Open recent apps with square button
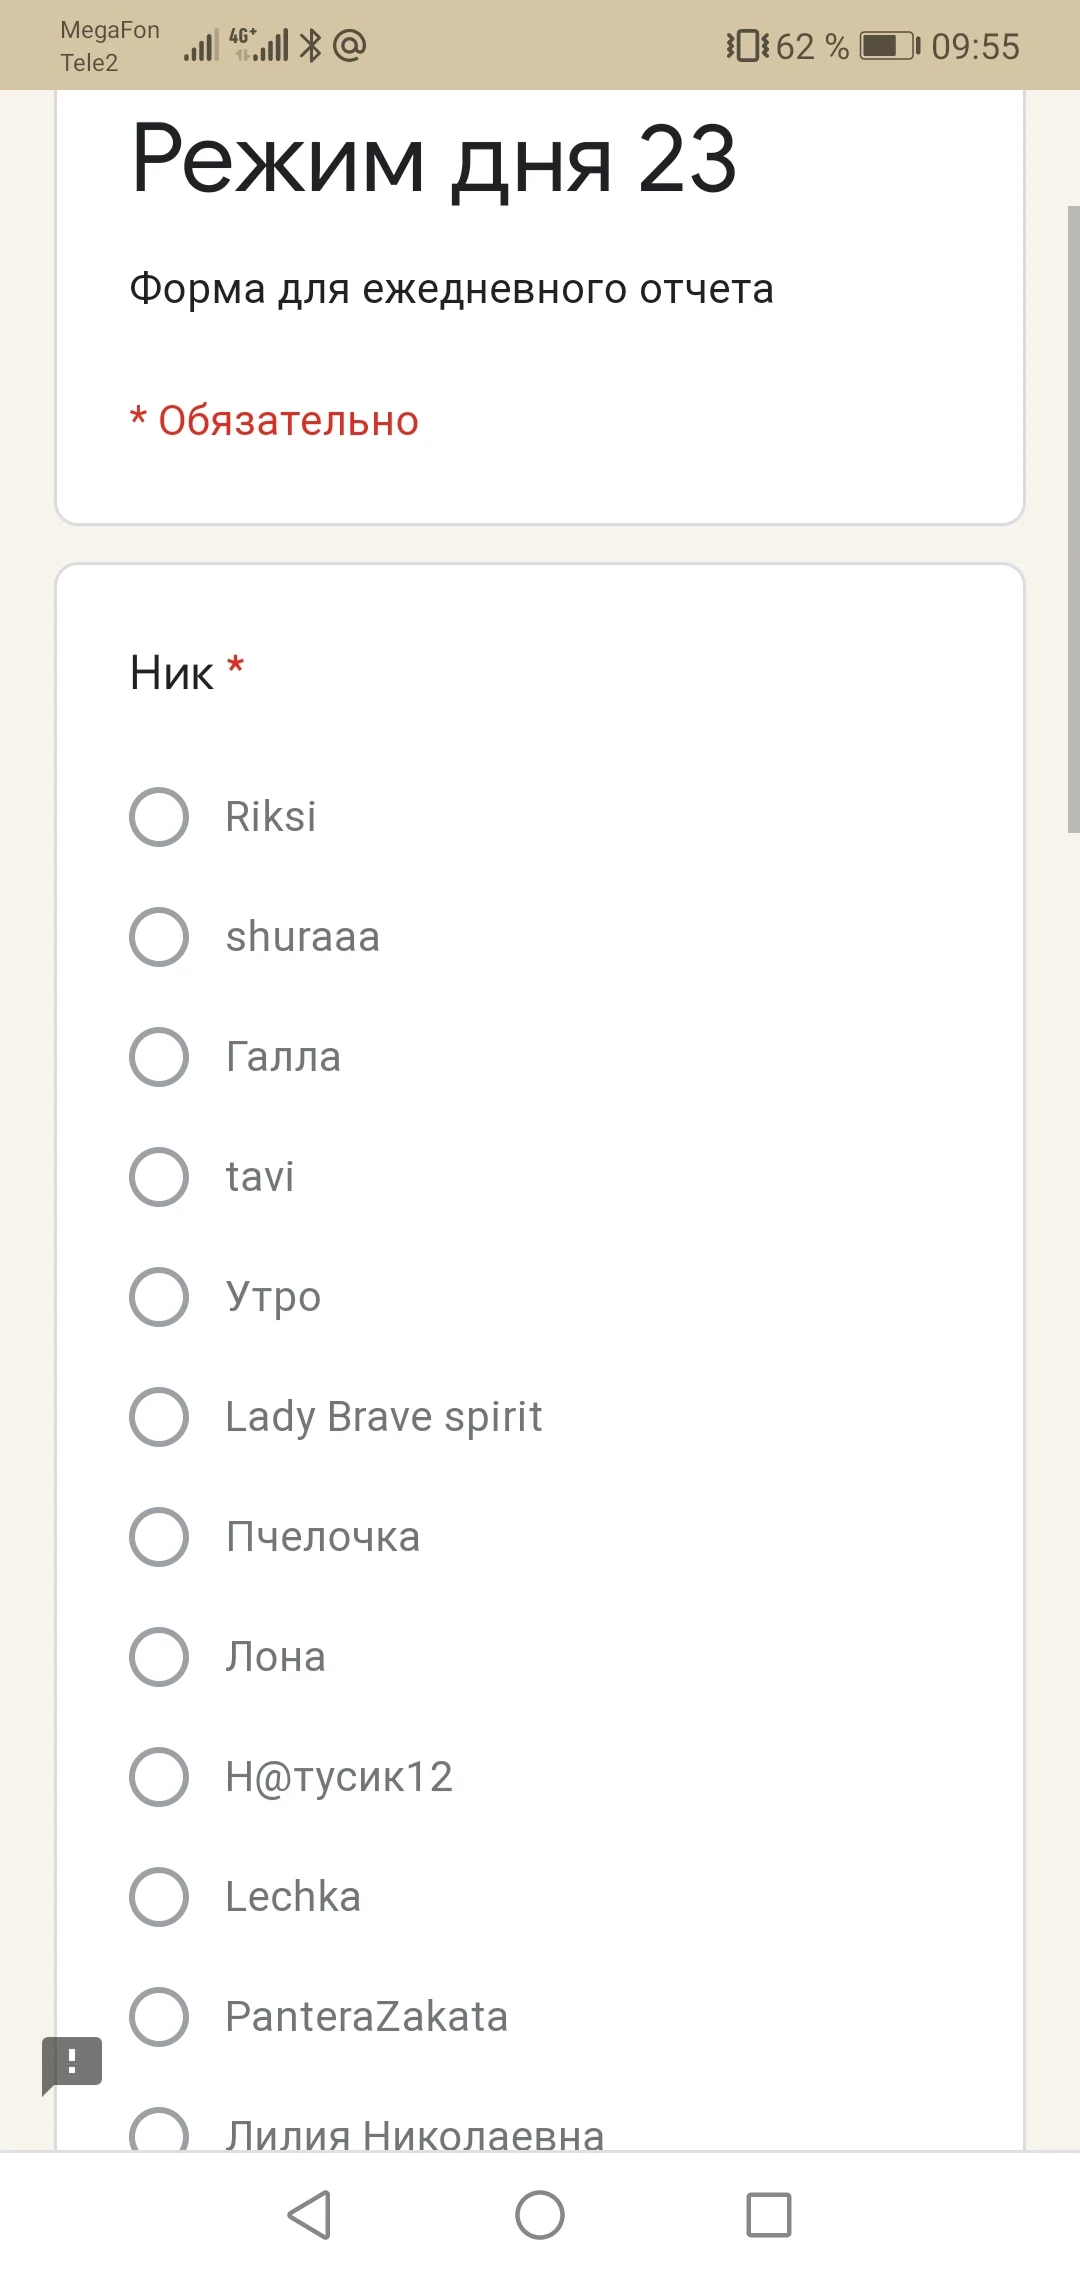This screenshot has height=2280, width=1080. pyautogui.click(x=769, y=2215)
